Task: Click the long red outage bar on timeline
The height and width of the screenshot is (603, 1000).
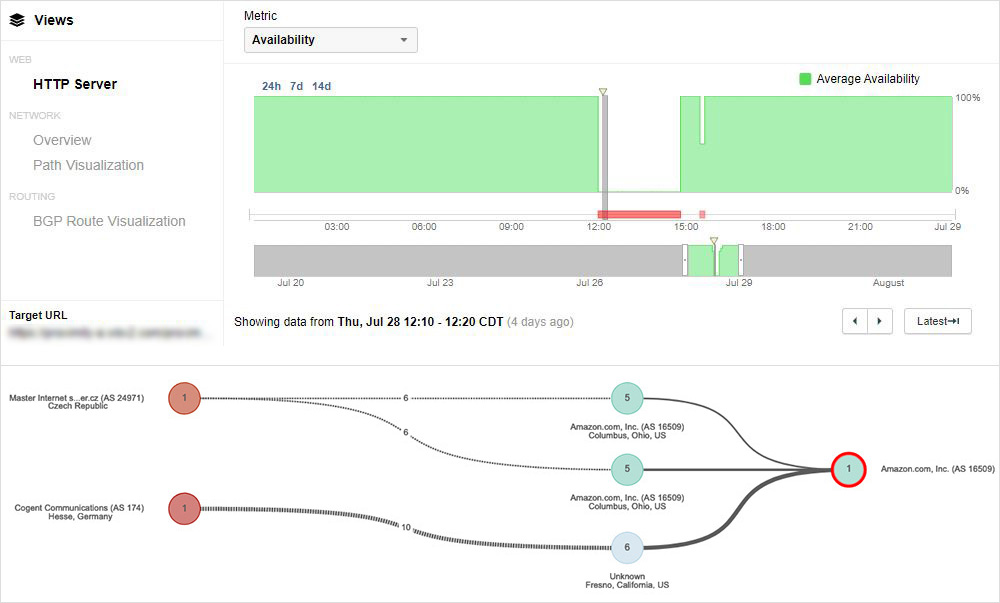Action: [x=640, y=214]
